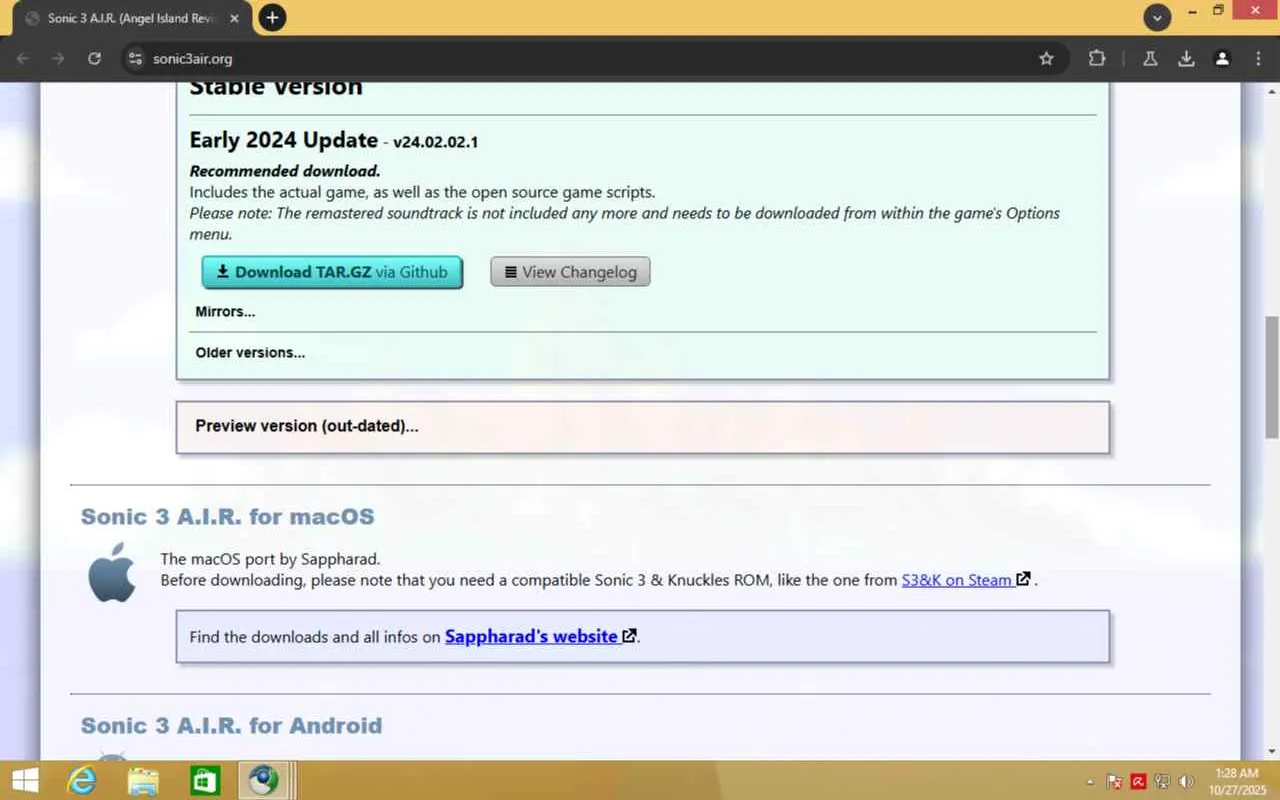
Task: Show Chrome downloads
Action: [1186, 59]
